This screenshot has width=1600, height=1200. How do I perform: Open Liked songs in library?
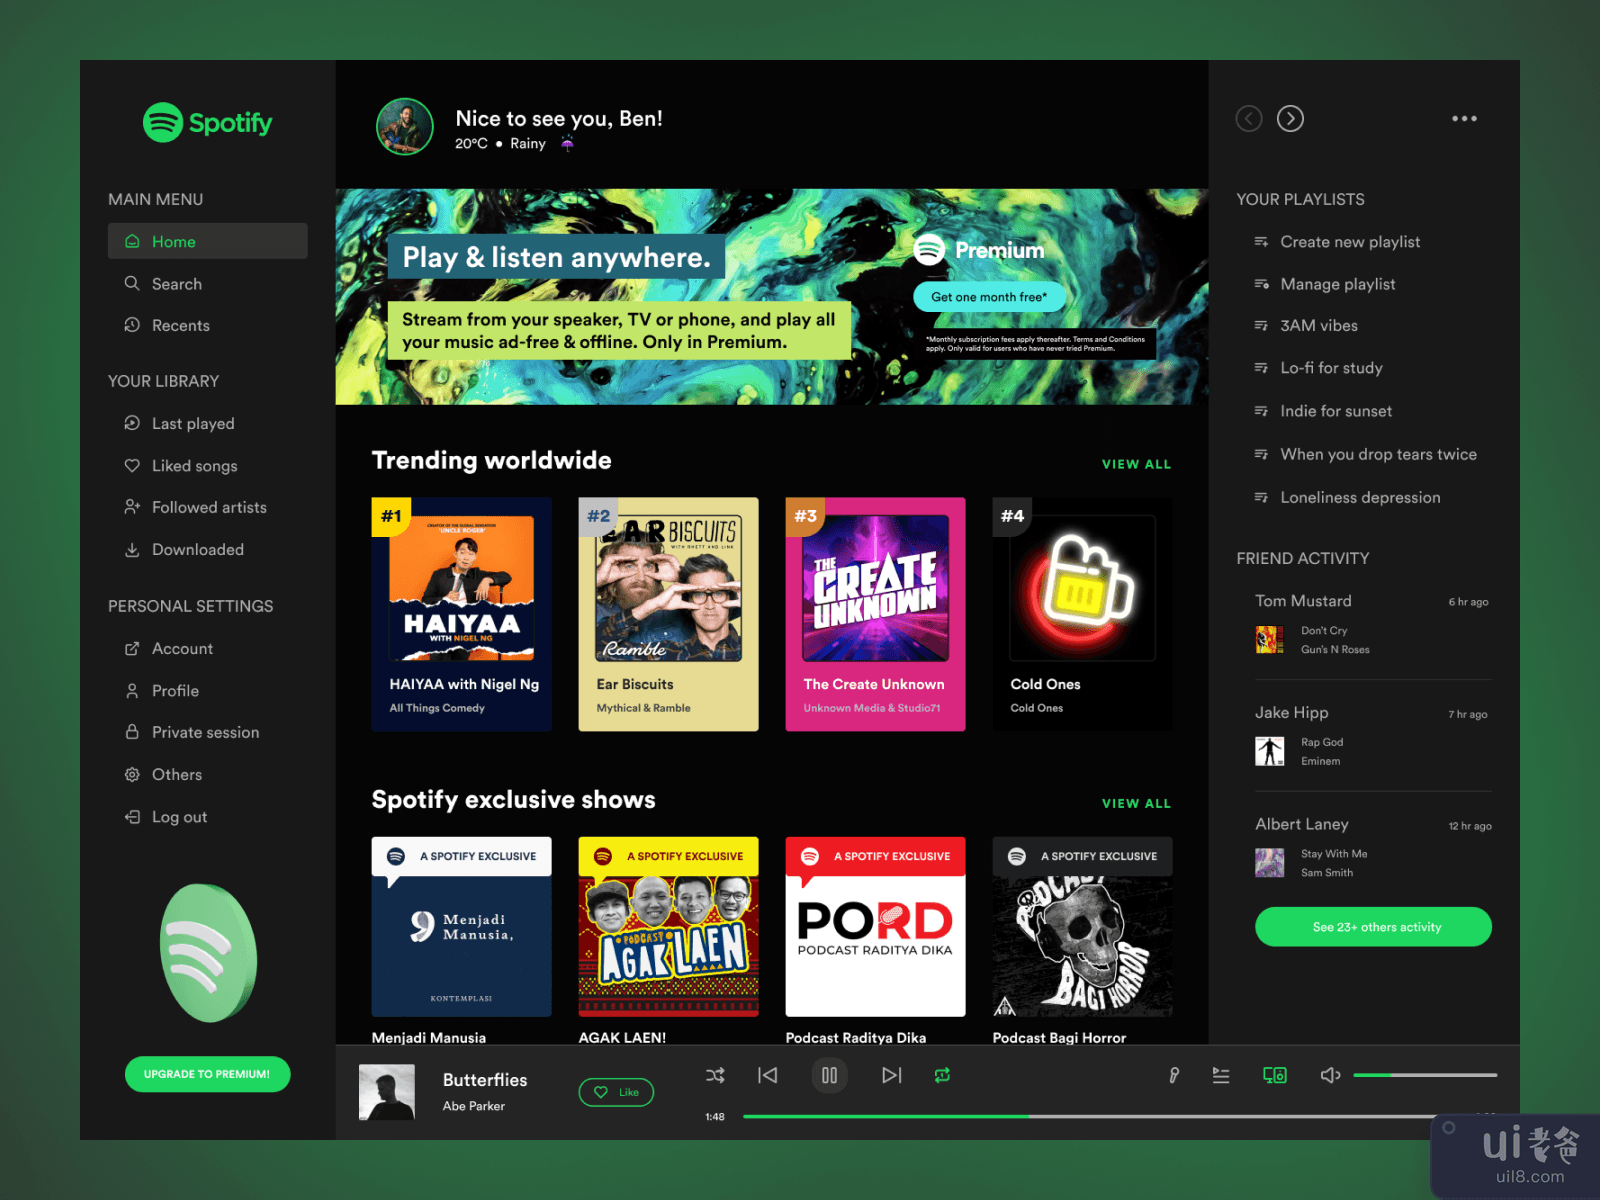(194, 466)
